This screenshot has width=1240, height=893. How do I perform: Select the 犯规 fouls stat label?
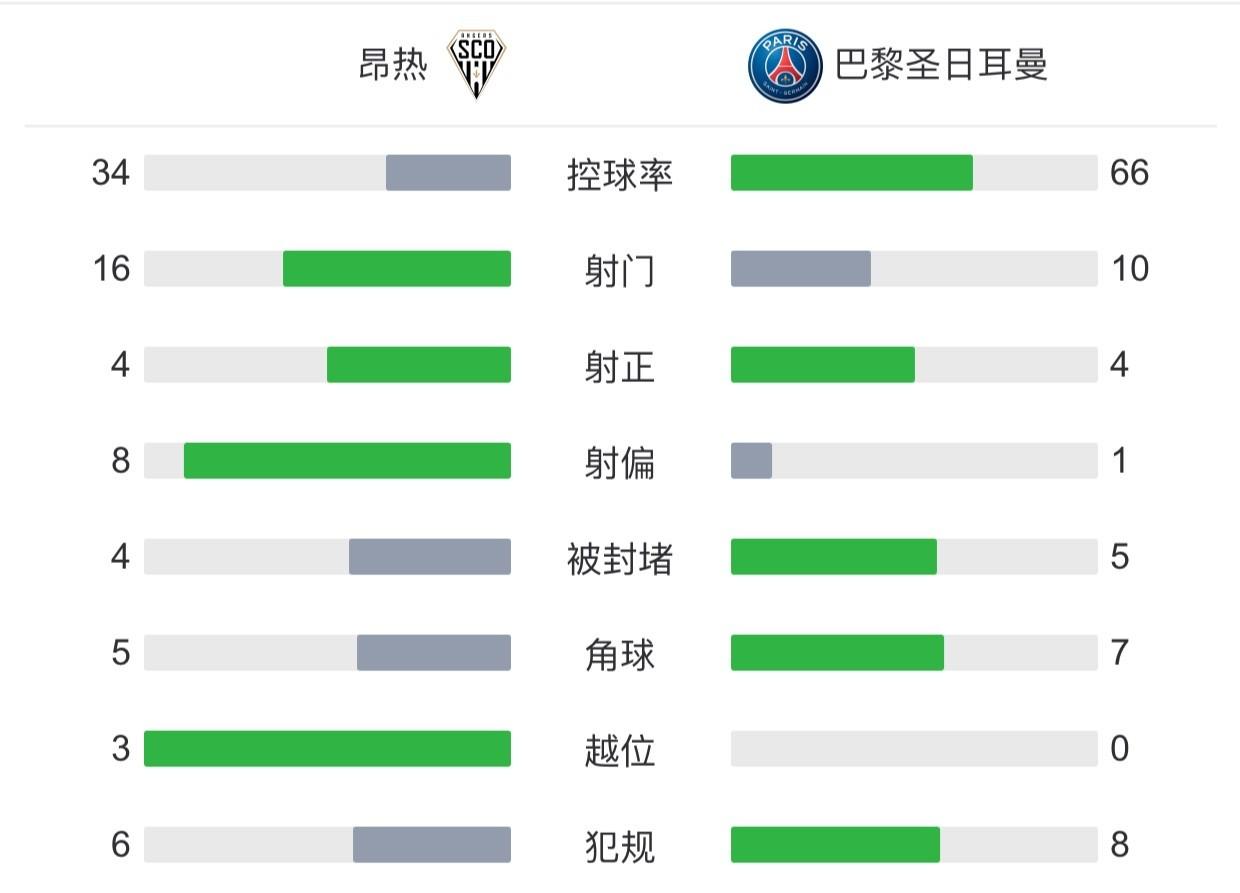tap(620, 846)
